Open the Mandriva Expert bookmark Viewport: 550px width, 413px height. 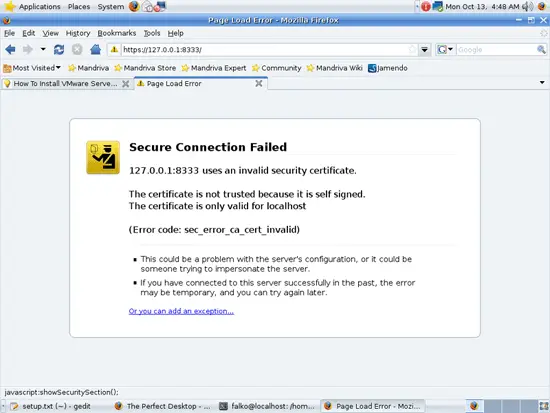[214, 68]
